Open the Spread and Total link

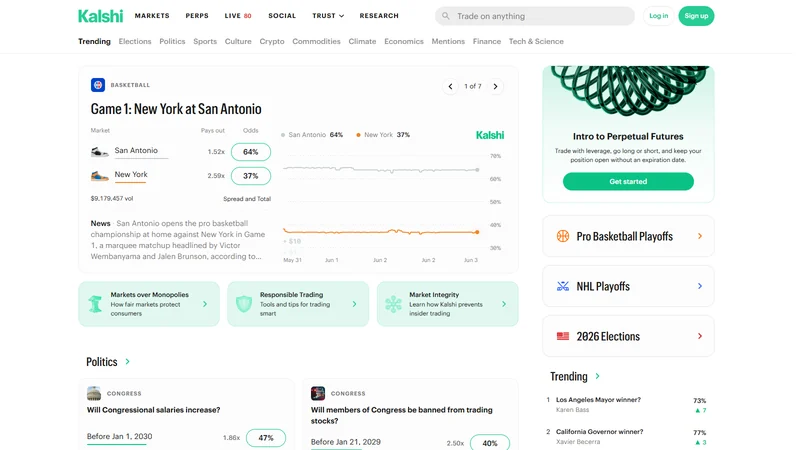coord(247,199)
